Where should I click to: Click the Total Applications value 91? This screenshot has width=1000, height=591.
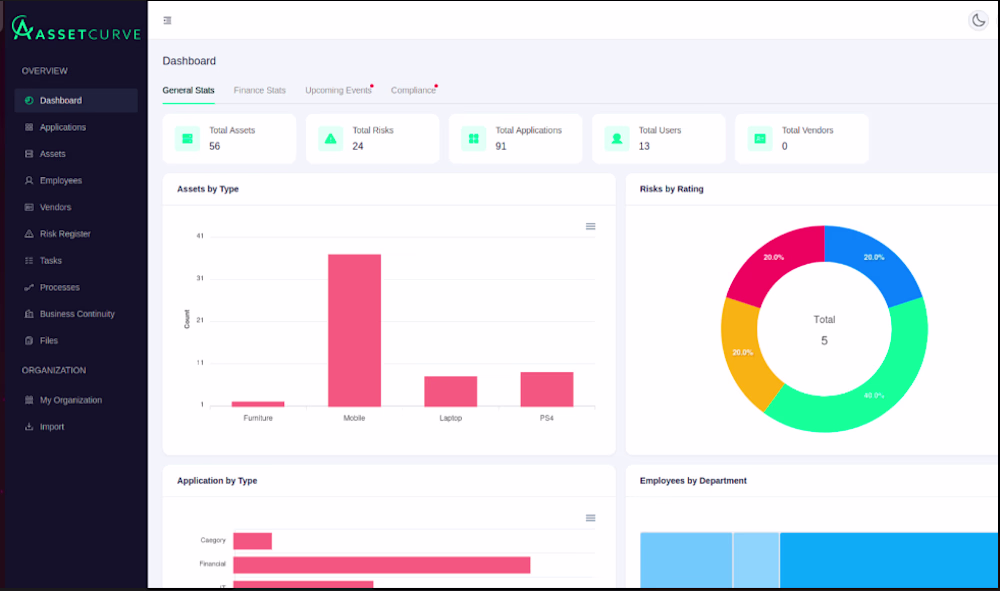point(501,147)
